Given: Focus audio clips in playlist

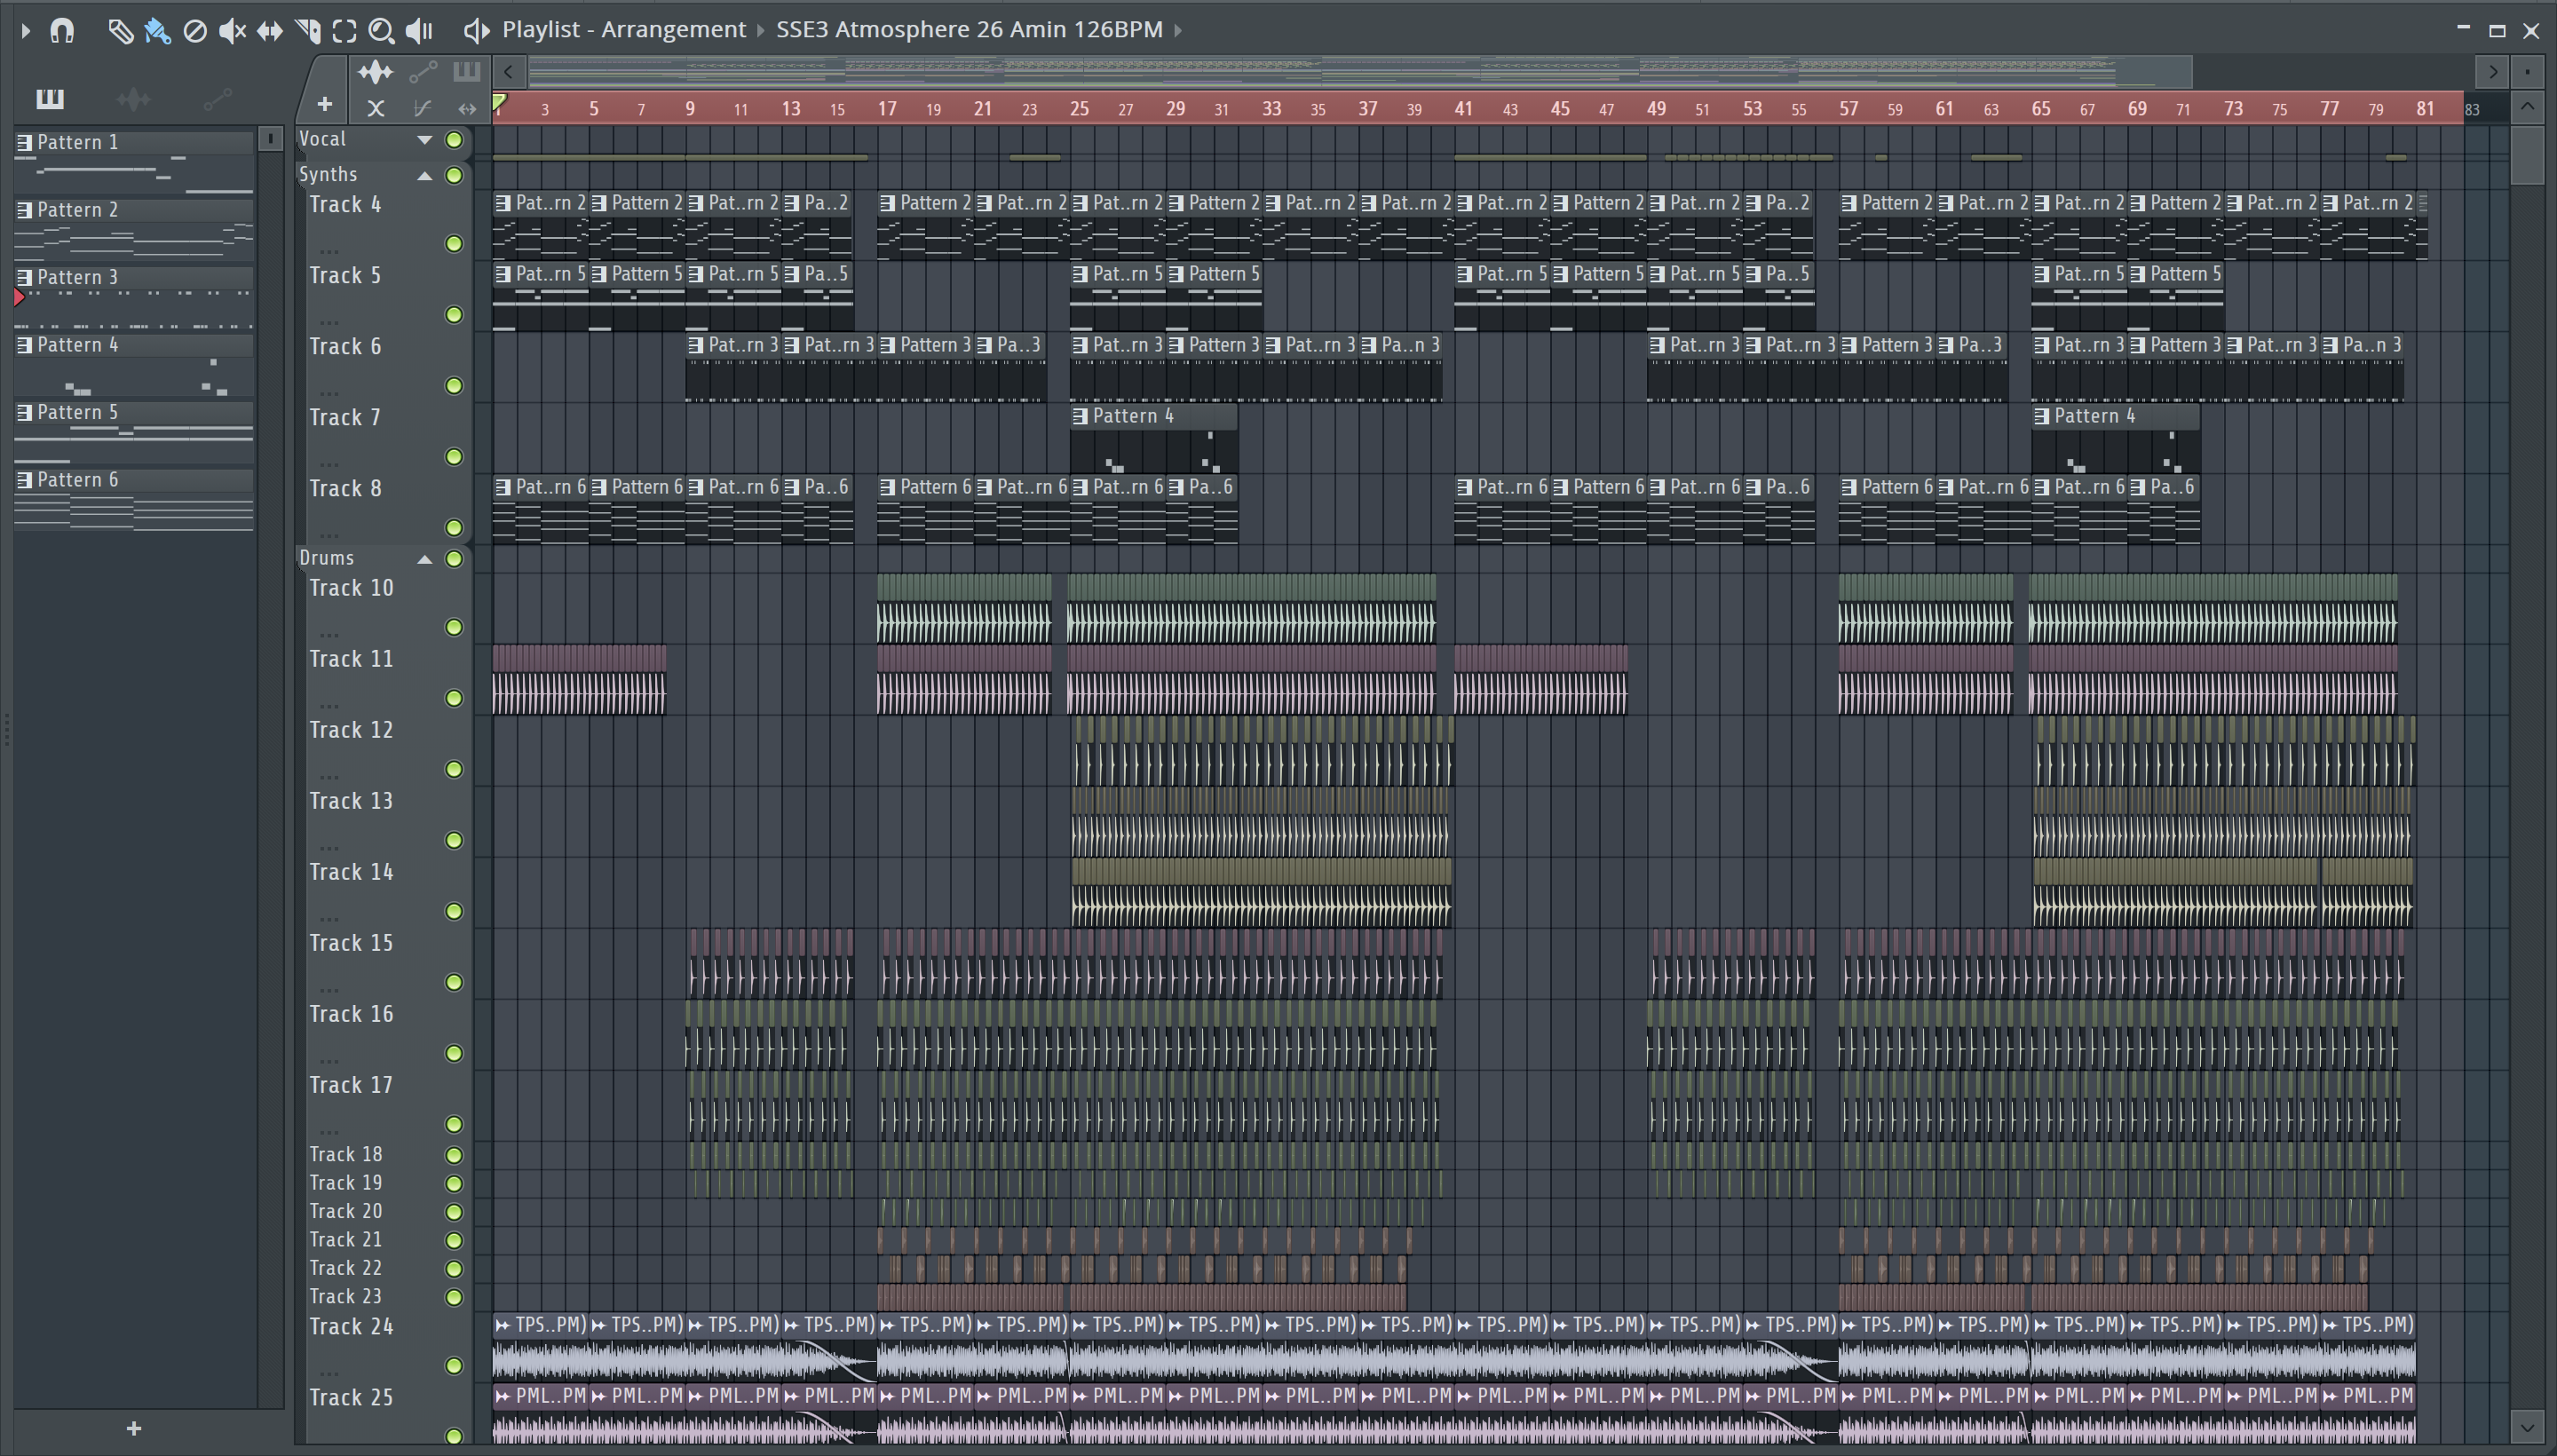Looking at the screenshot, I should 376,72.
